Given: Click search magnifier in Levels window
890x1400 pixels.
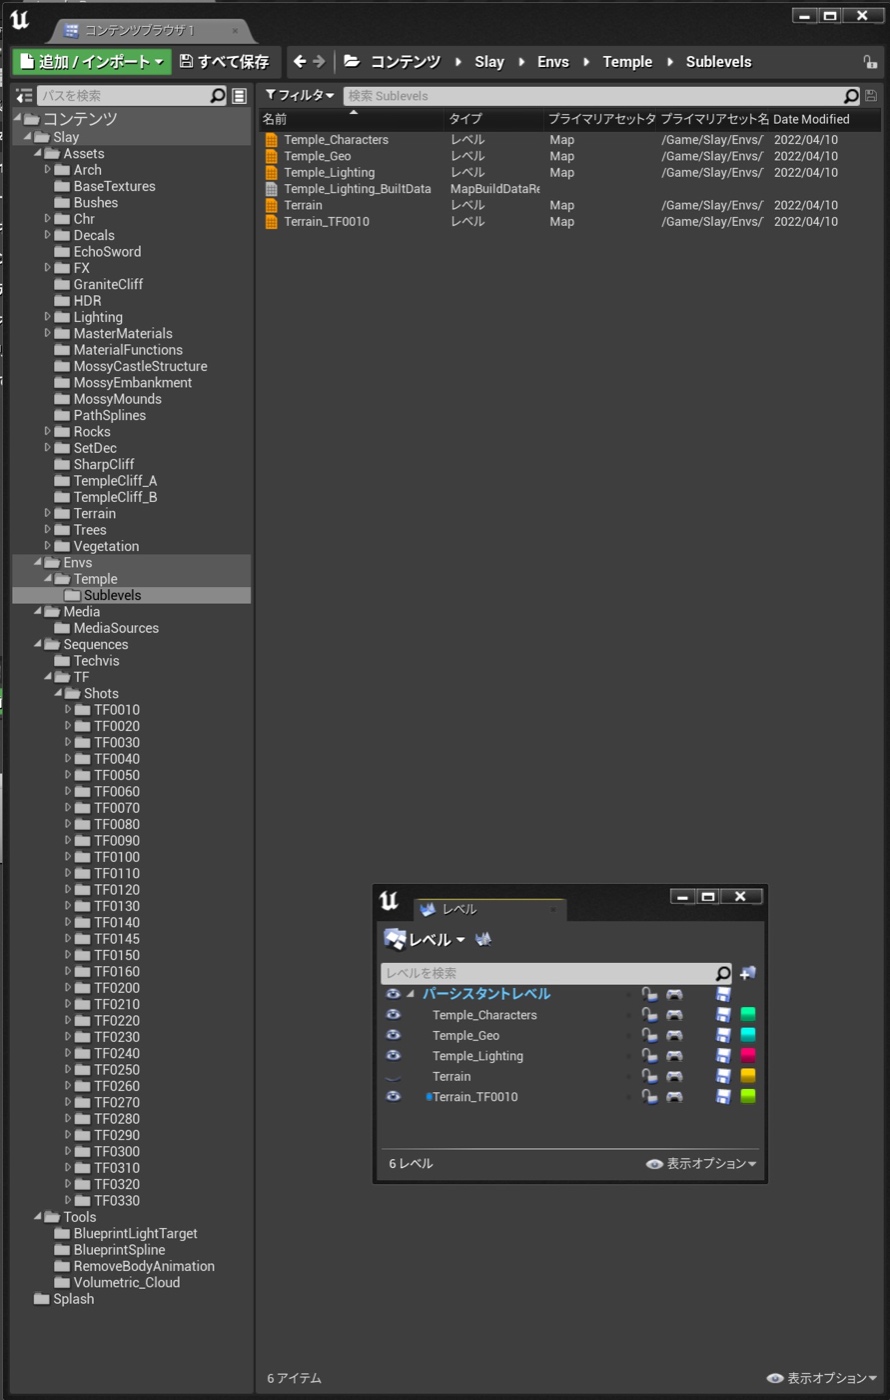Looking at the screenshot, I should pos(723,973).
